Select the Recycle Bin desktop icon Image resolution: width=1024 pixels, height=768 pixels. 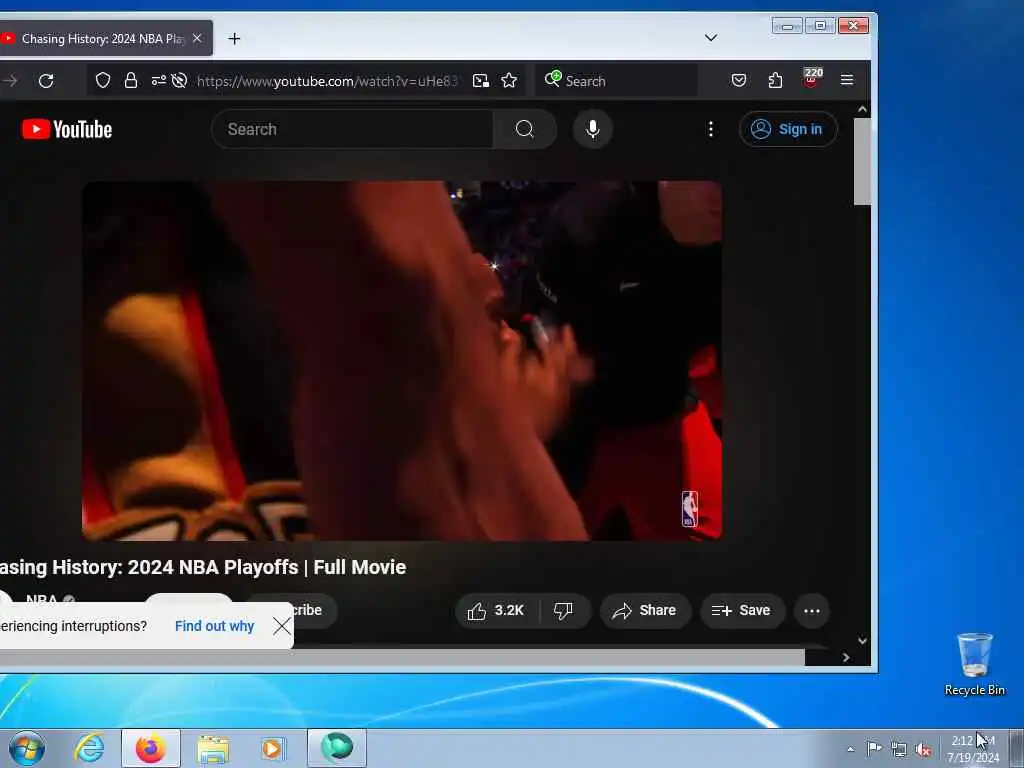coord(974,664)
